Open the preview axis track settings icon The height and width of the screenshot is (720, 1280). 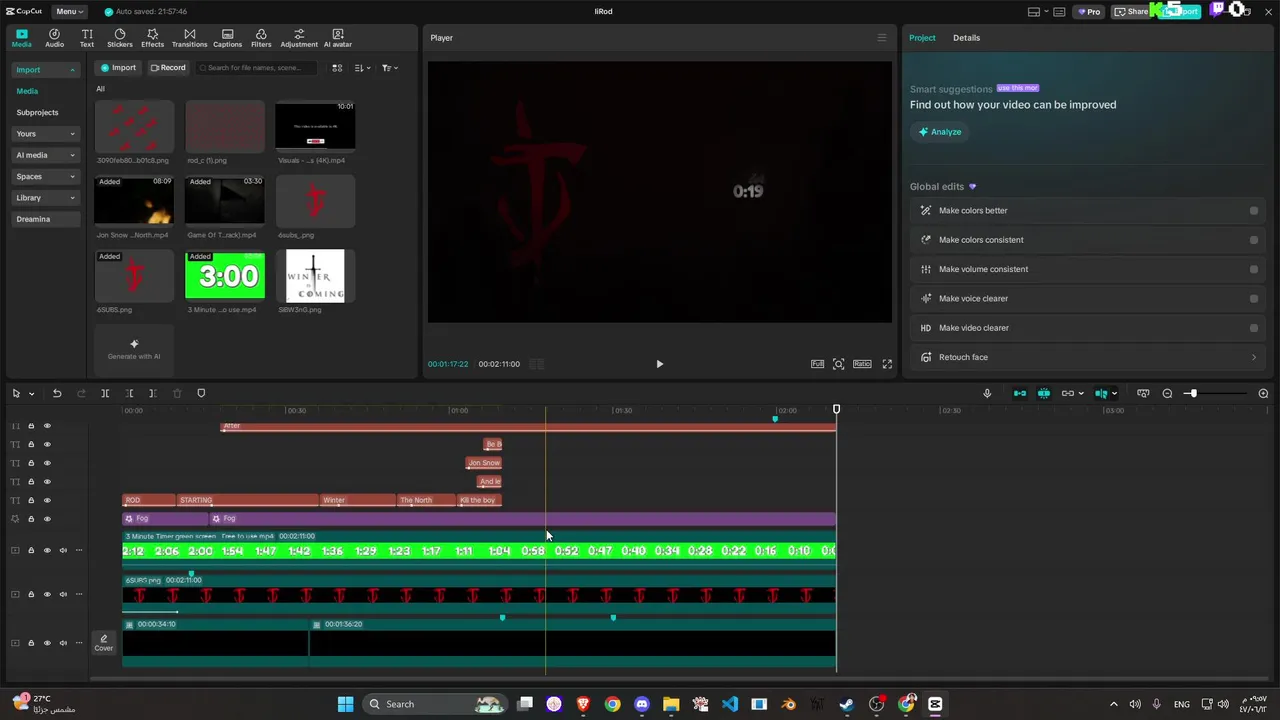(x=1143, y=393)
